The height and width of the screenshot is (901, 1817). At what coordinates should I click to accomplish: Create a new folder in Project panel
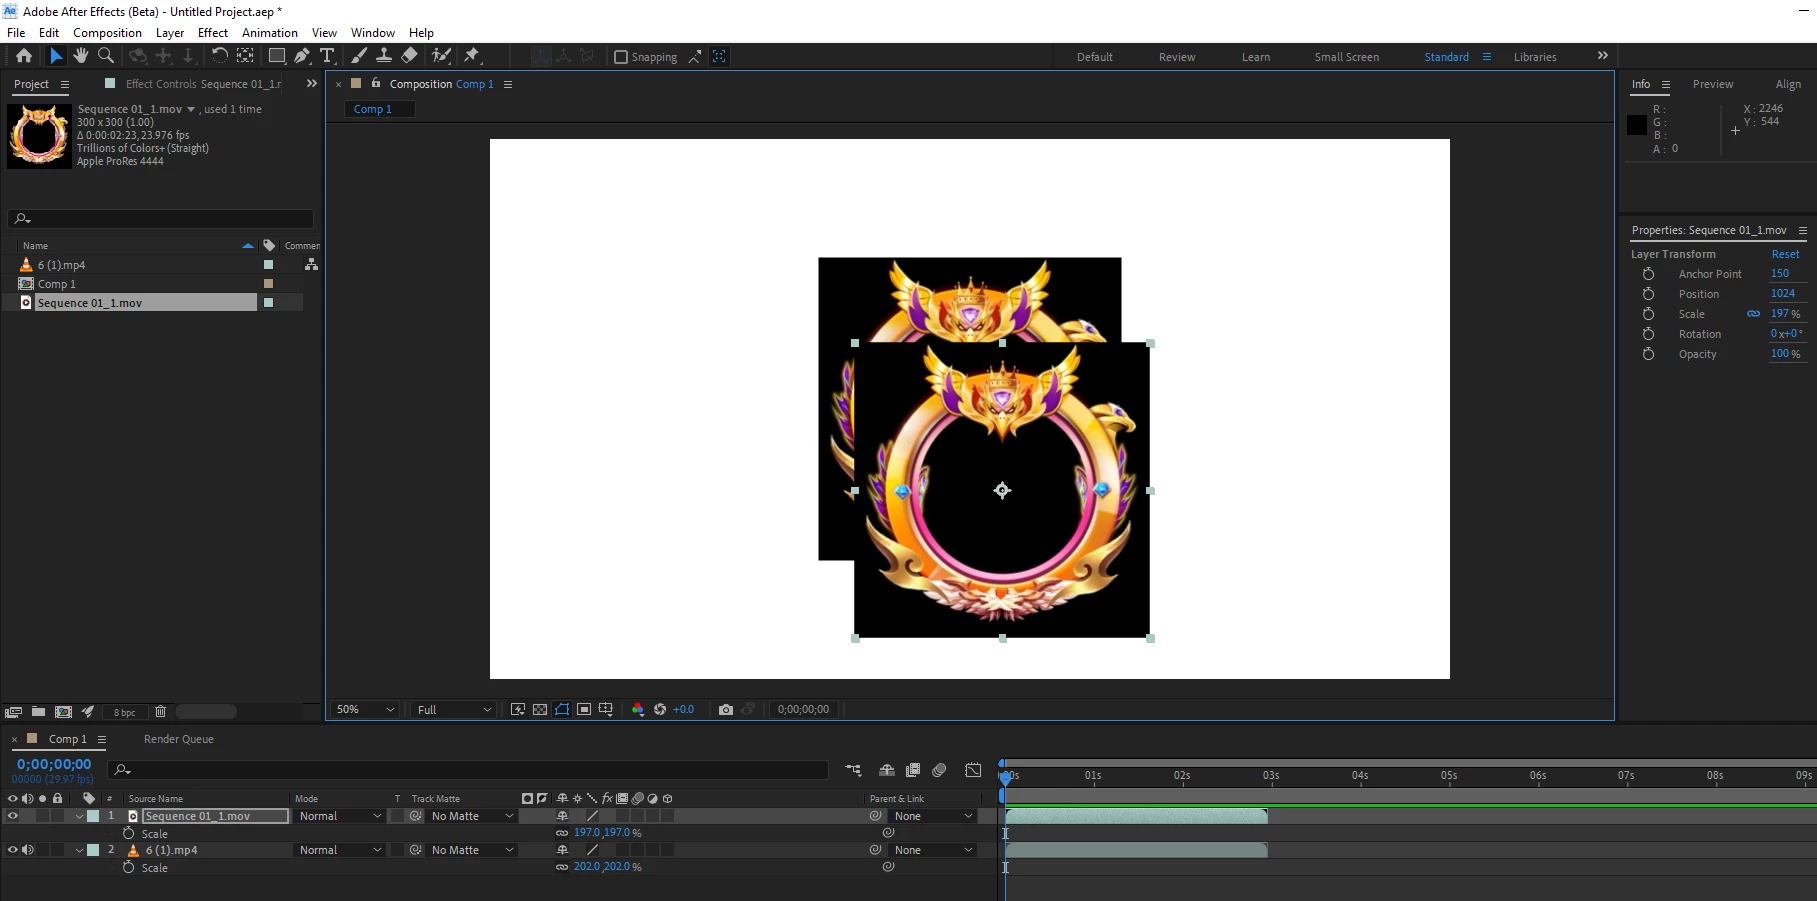point(38,712)
